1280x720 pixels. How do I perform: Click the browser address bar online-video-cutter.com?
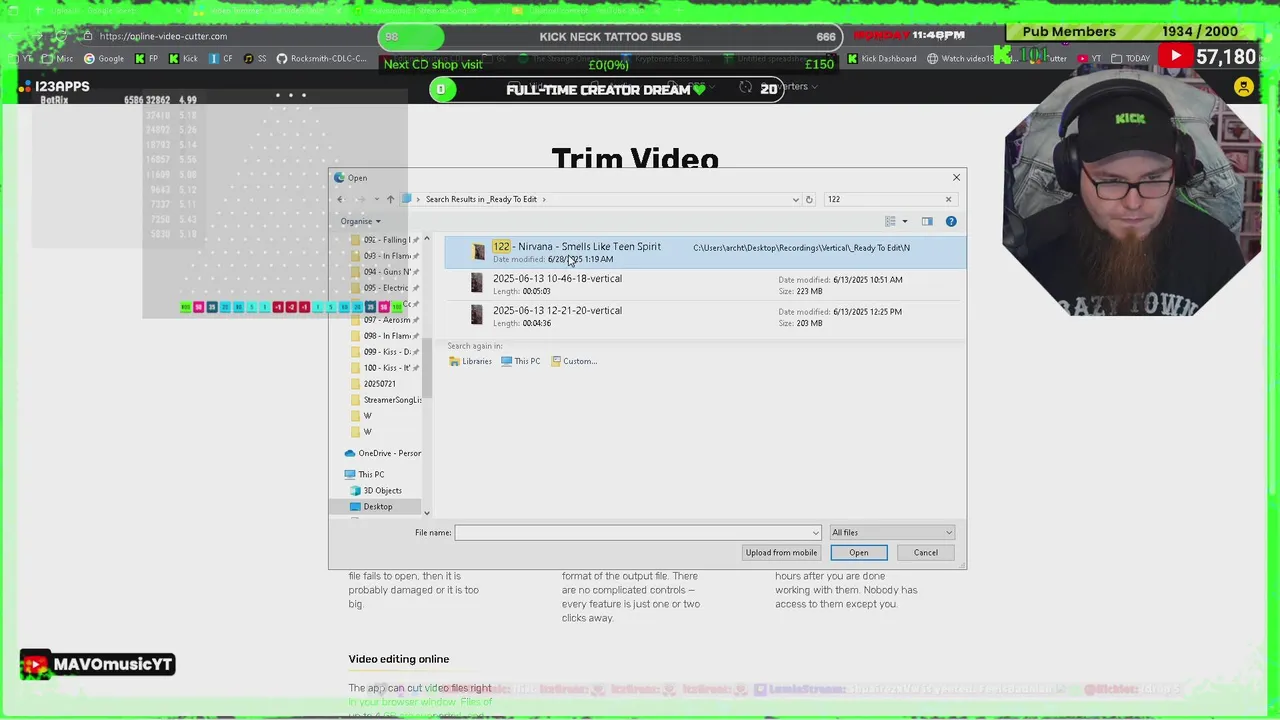230,36
